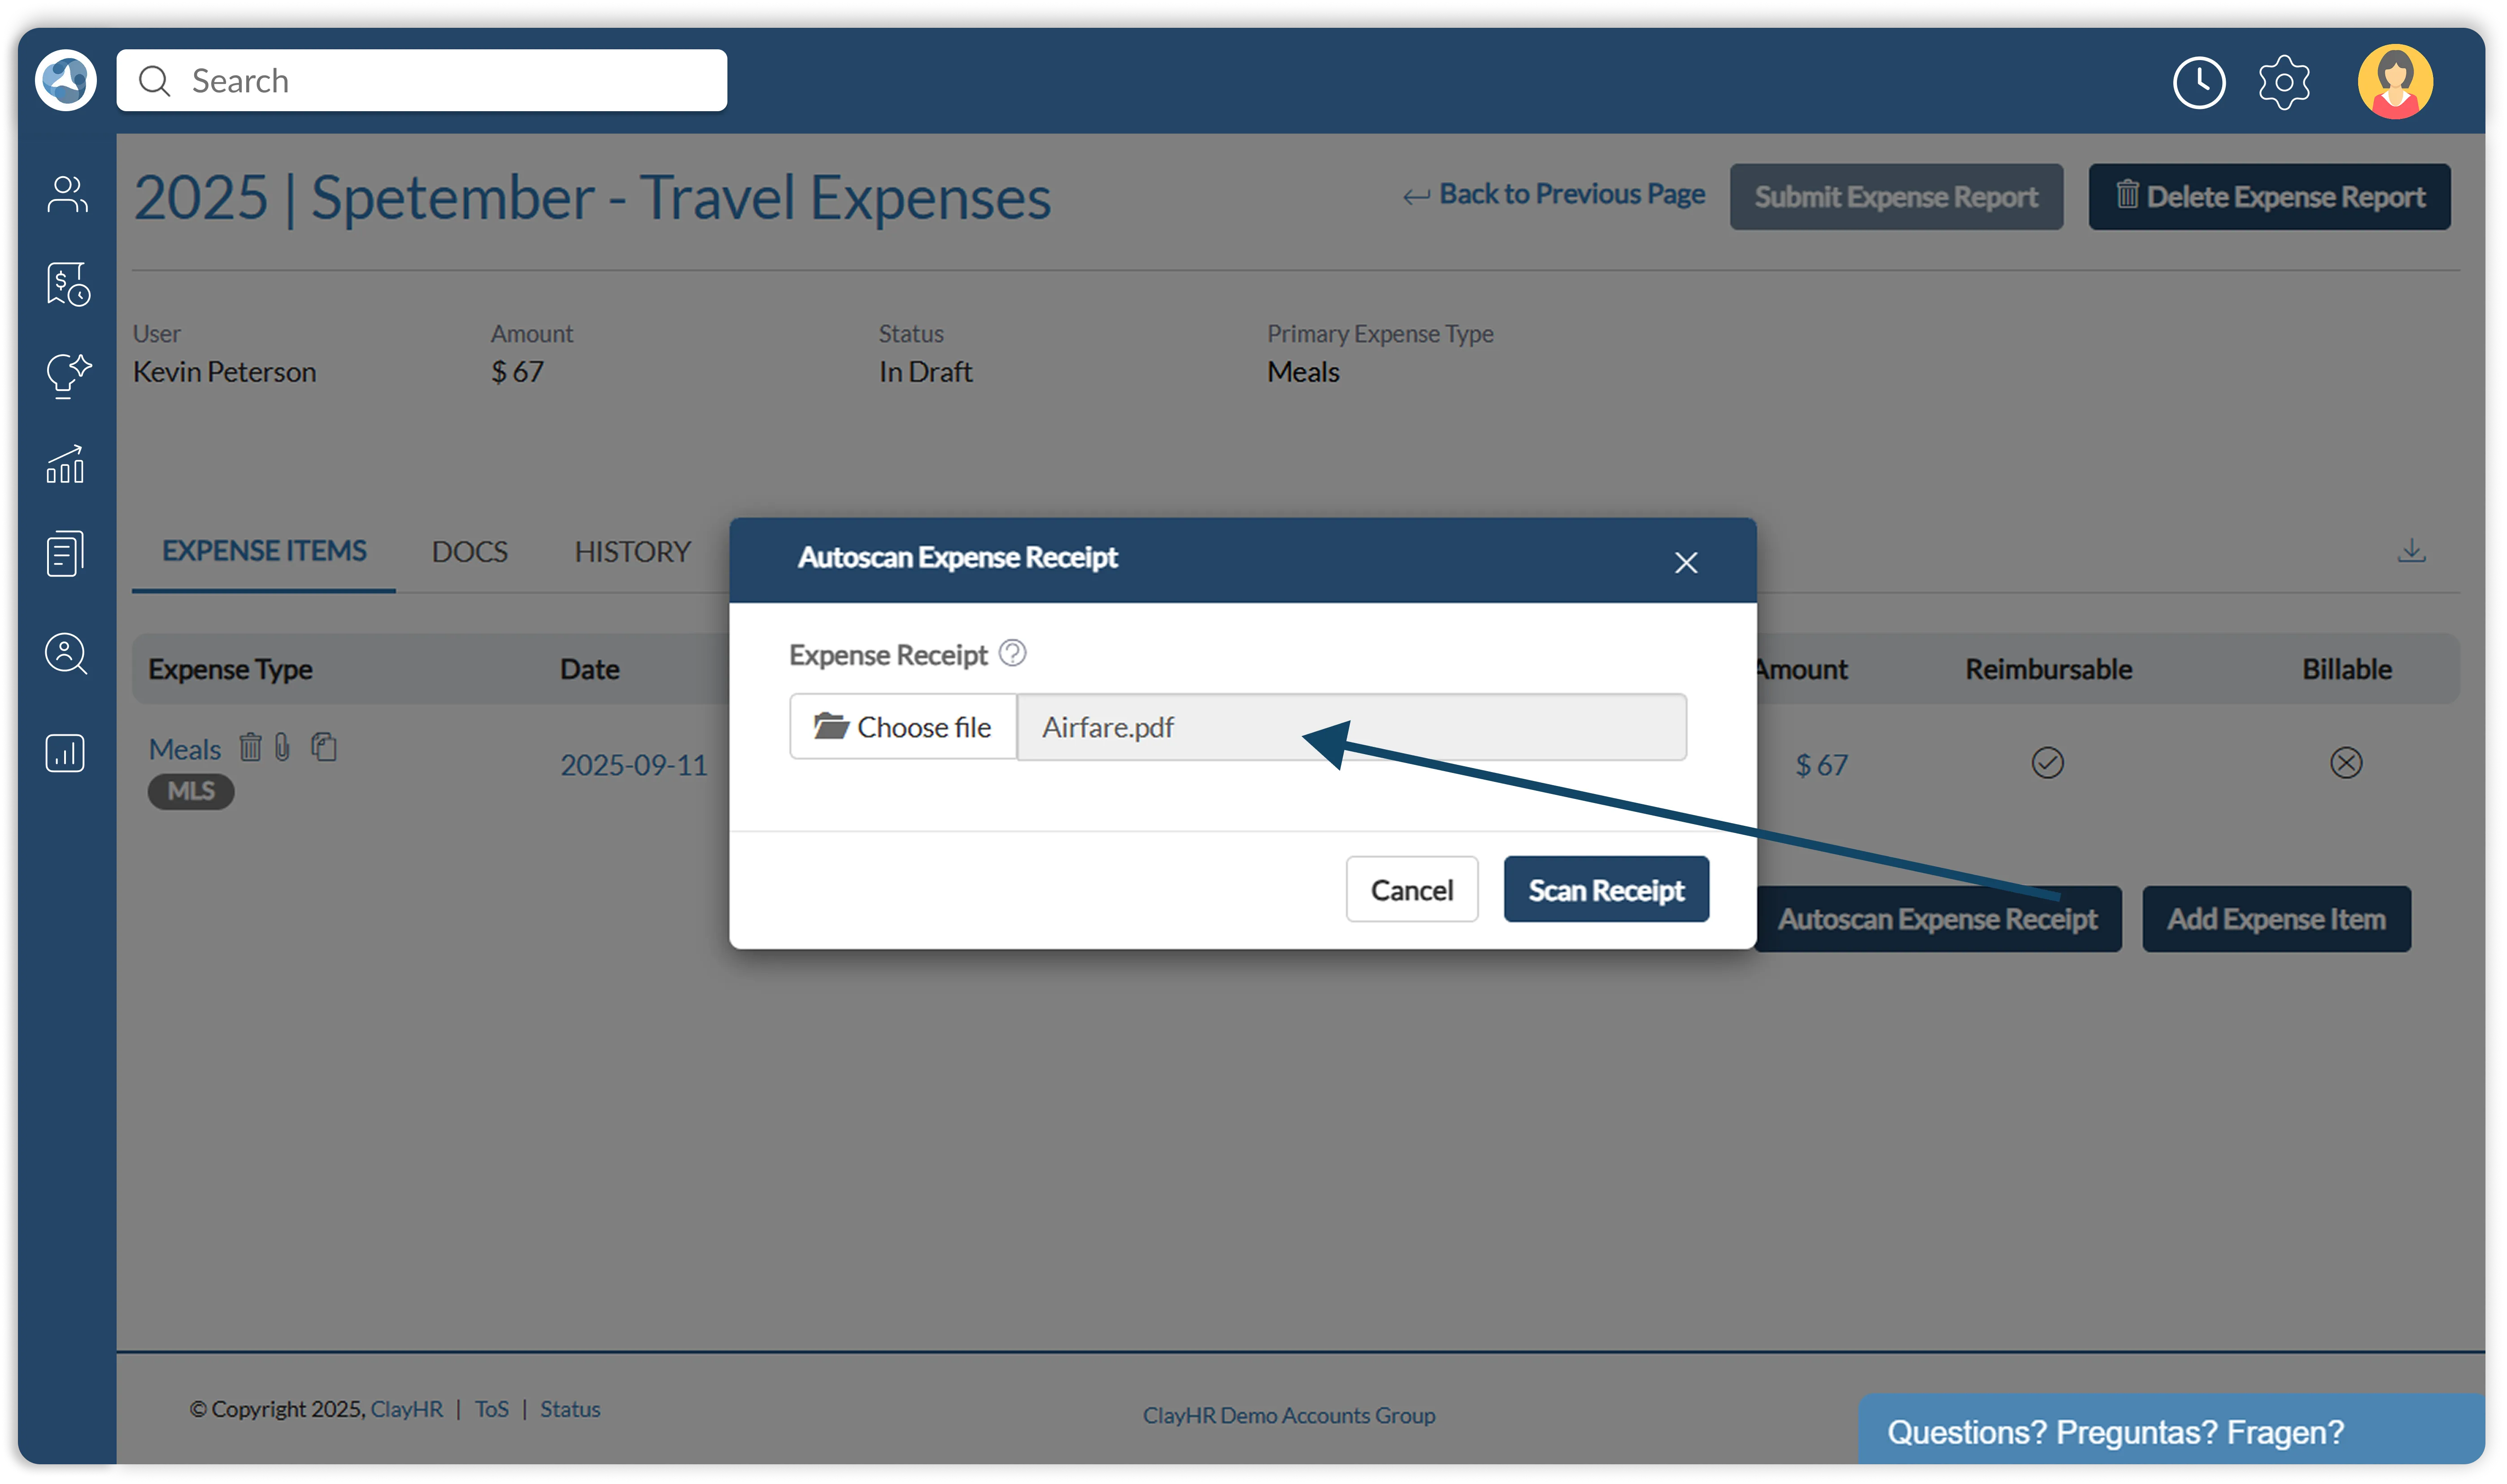Open the growth chart sidebar icon

pos(66,465)
